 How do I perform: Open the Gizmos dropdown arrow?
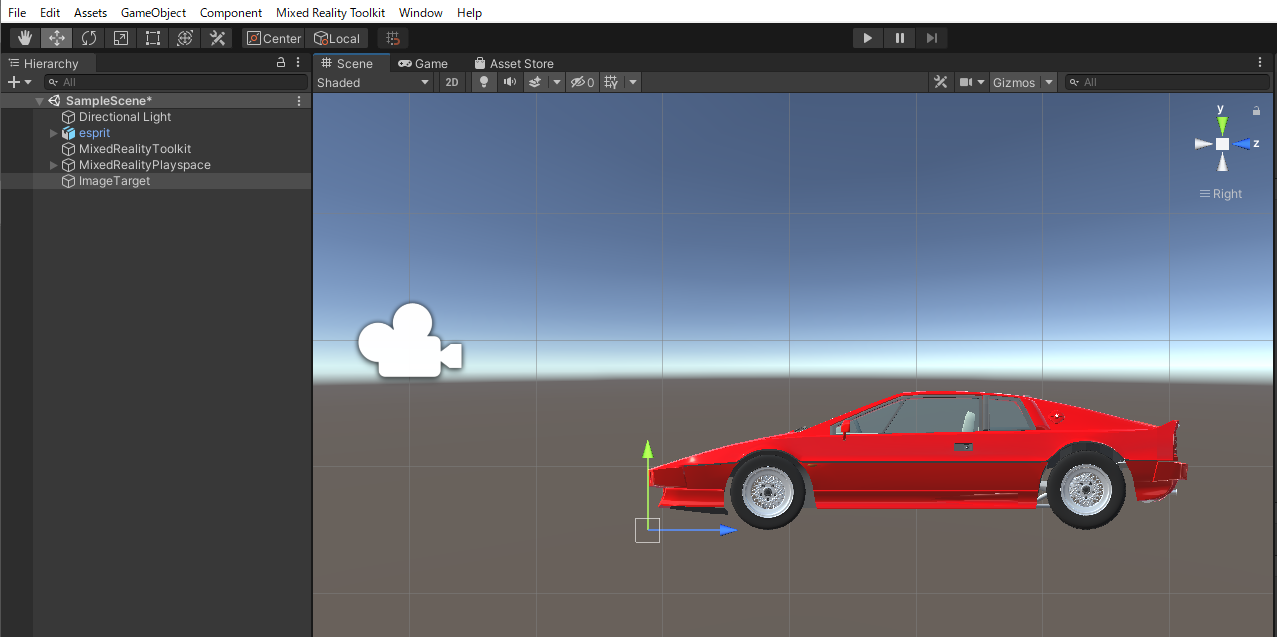click(x=1049, y=82)
